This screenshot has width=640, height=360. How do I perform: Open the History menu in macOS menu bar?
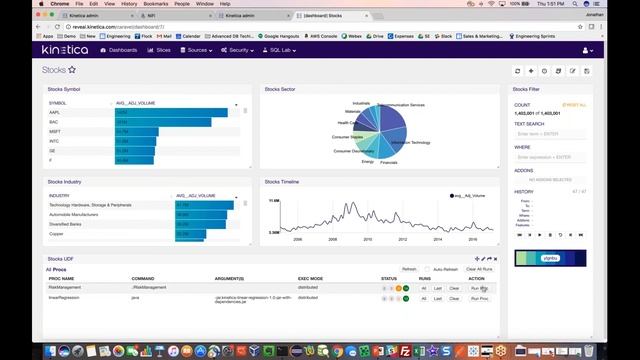[x=129, y=4]
